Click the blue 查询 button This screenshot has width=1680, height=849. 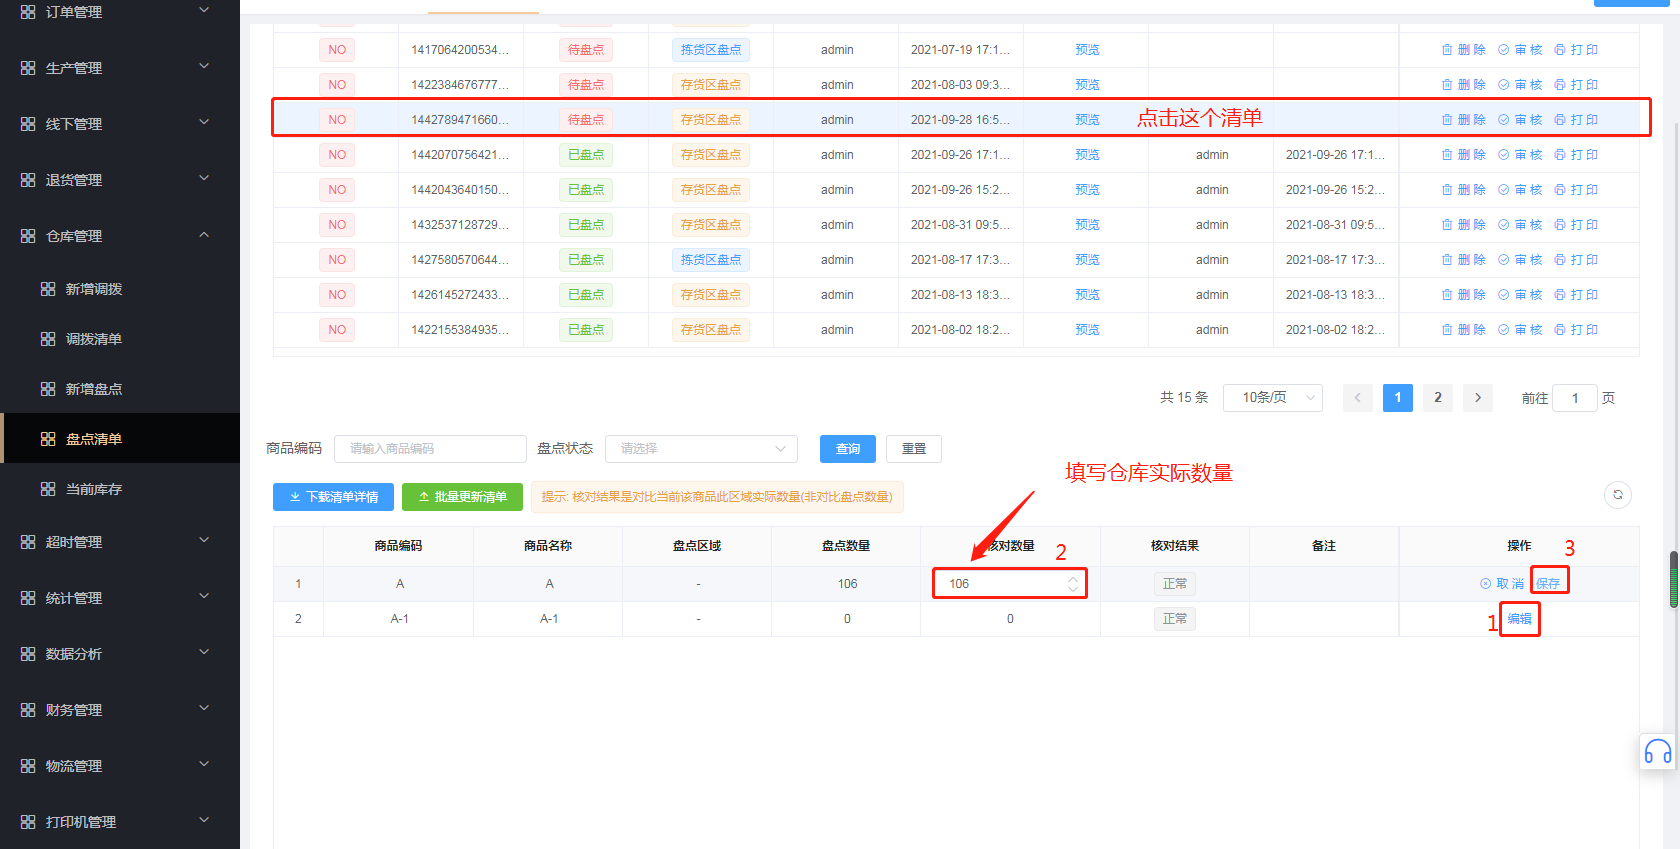coord(848,449)
